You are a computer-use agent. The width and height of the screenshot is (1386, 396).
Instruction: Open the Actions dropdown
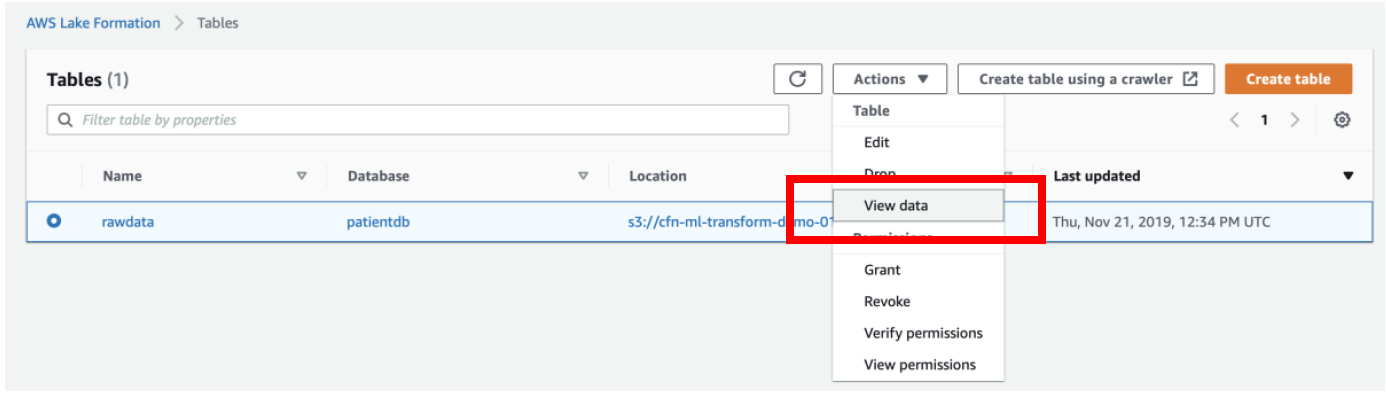[x=891, y=79]
